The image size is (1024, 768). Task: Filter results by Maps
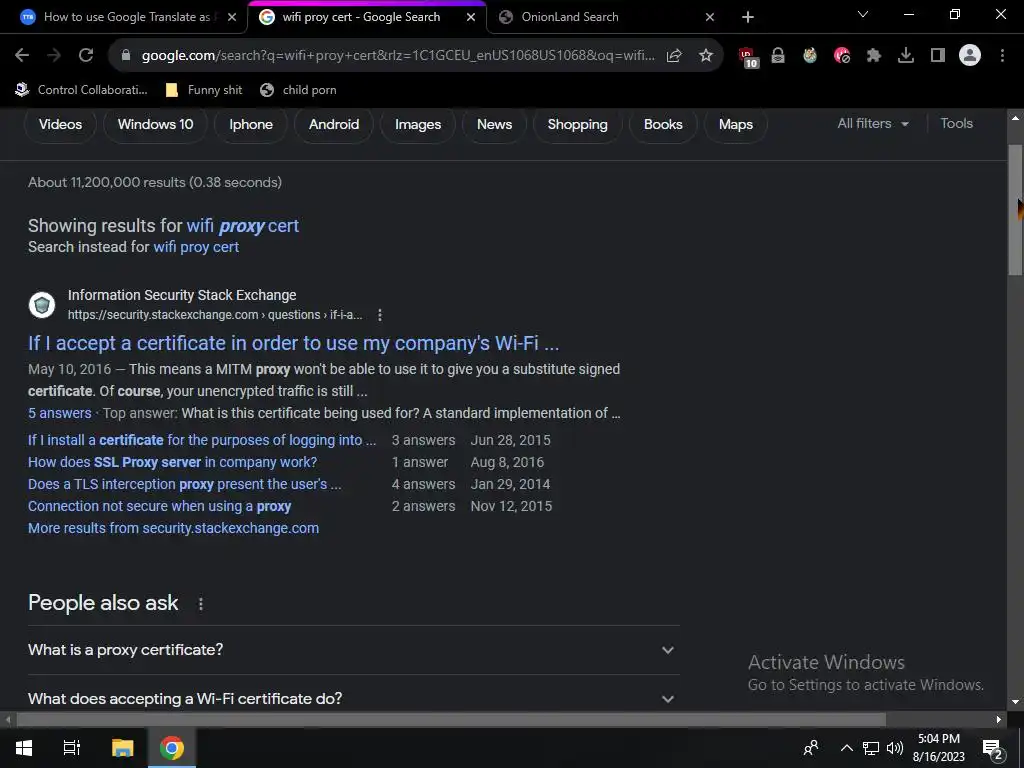[736, 124]
